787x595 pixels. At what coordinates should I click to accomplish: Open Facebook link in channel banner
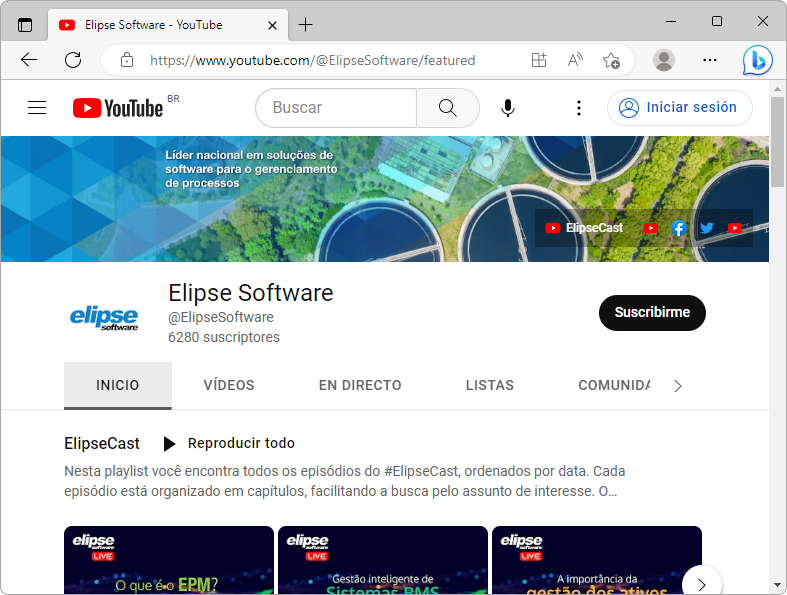point(679,228)
